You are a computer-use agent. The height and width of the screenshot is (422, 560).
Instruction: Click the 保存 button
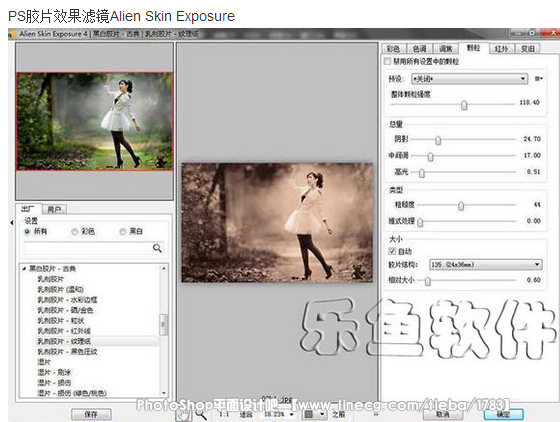click(x=91, y=415)
